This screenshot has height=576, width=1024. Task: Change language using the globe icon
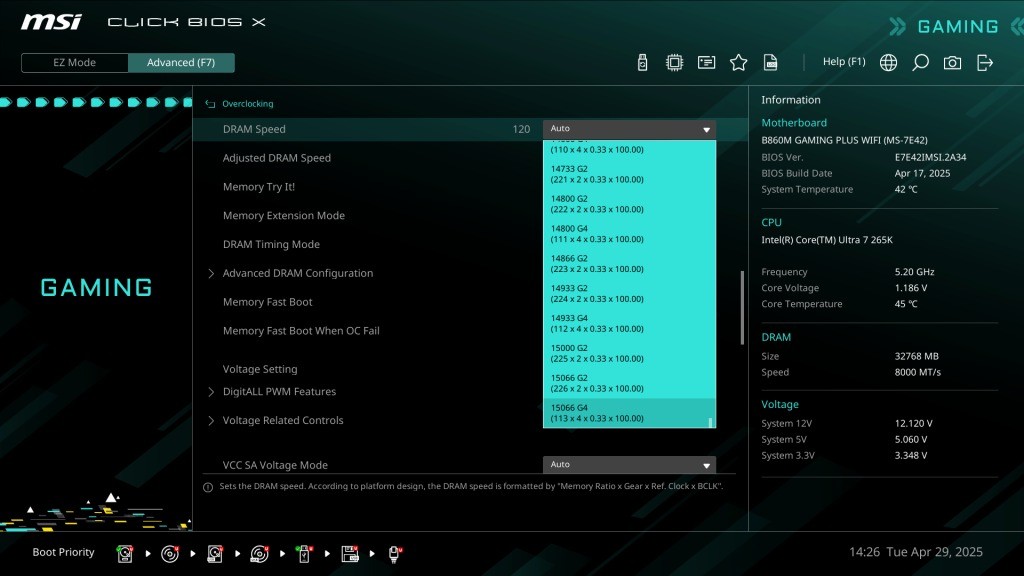click(x=888, y=63)
